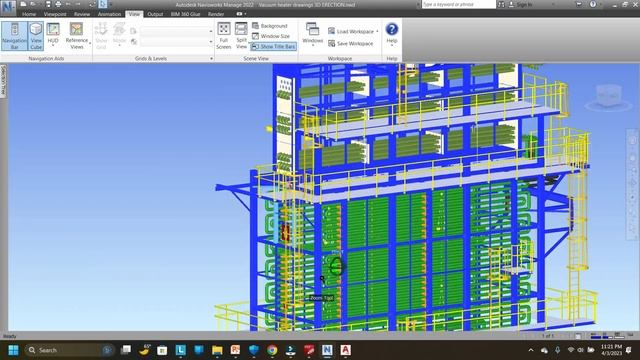Click the ViewCube in the scene
Viewport: 640px width, 360px height.
[x=609, y=96]
